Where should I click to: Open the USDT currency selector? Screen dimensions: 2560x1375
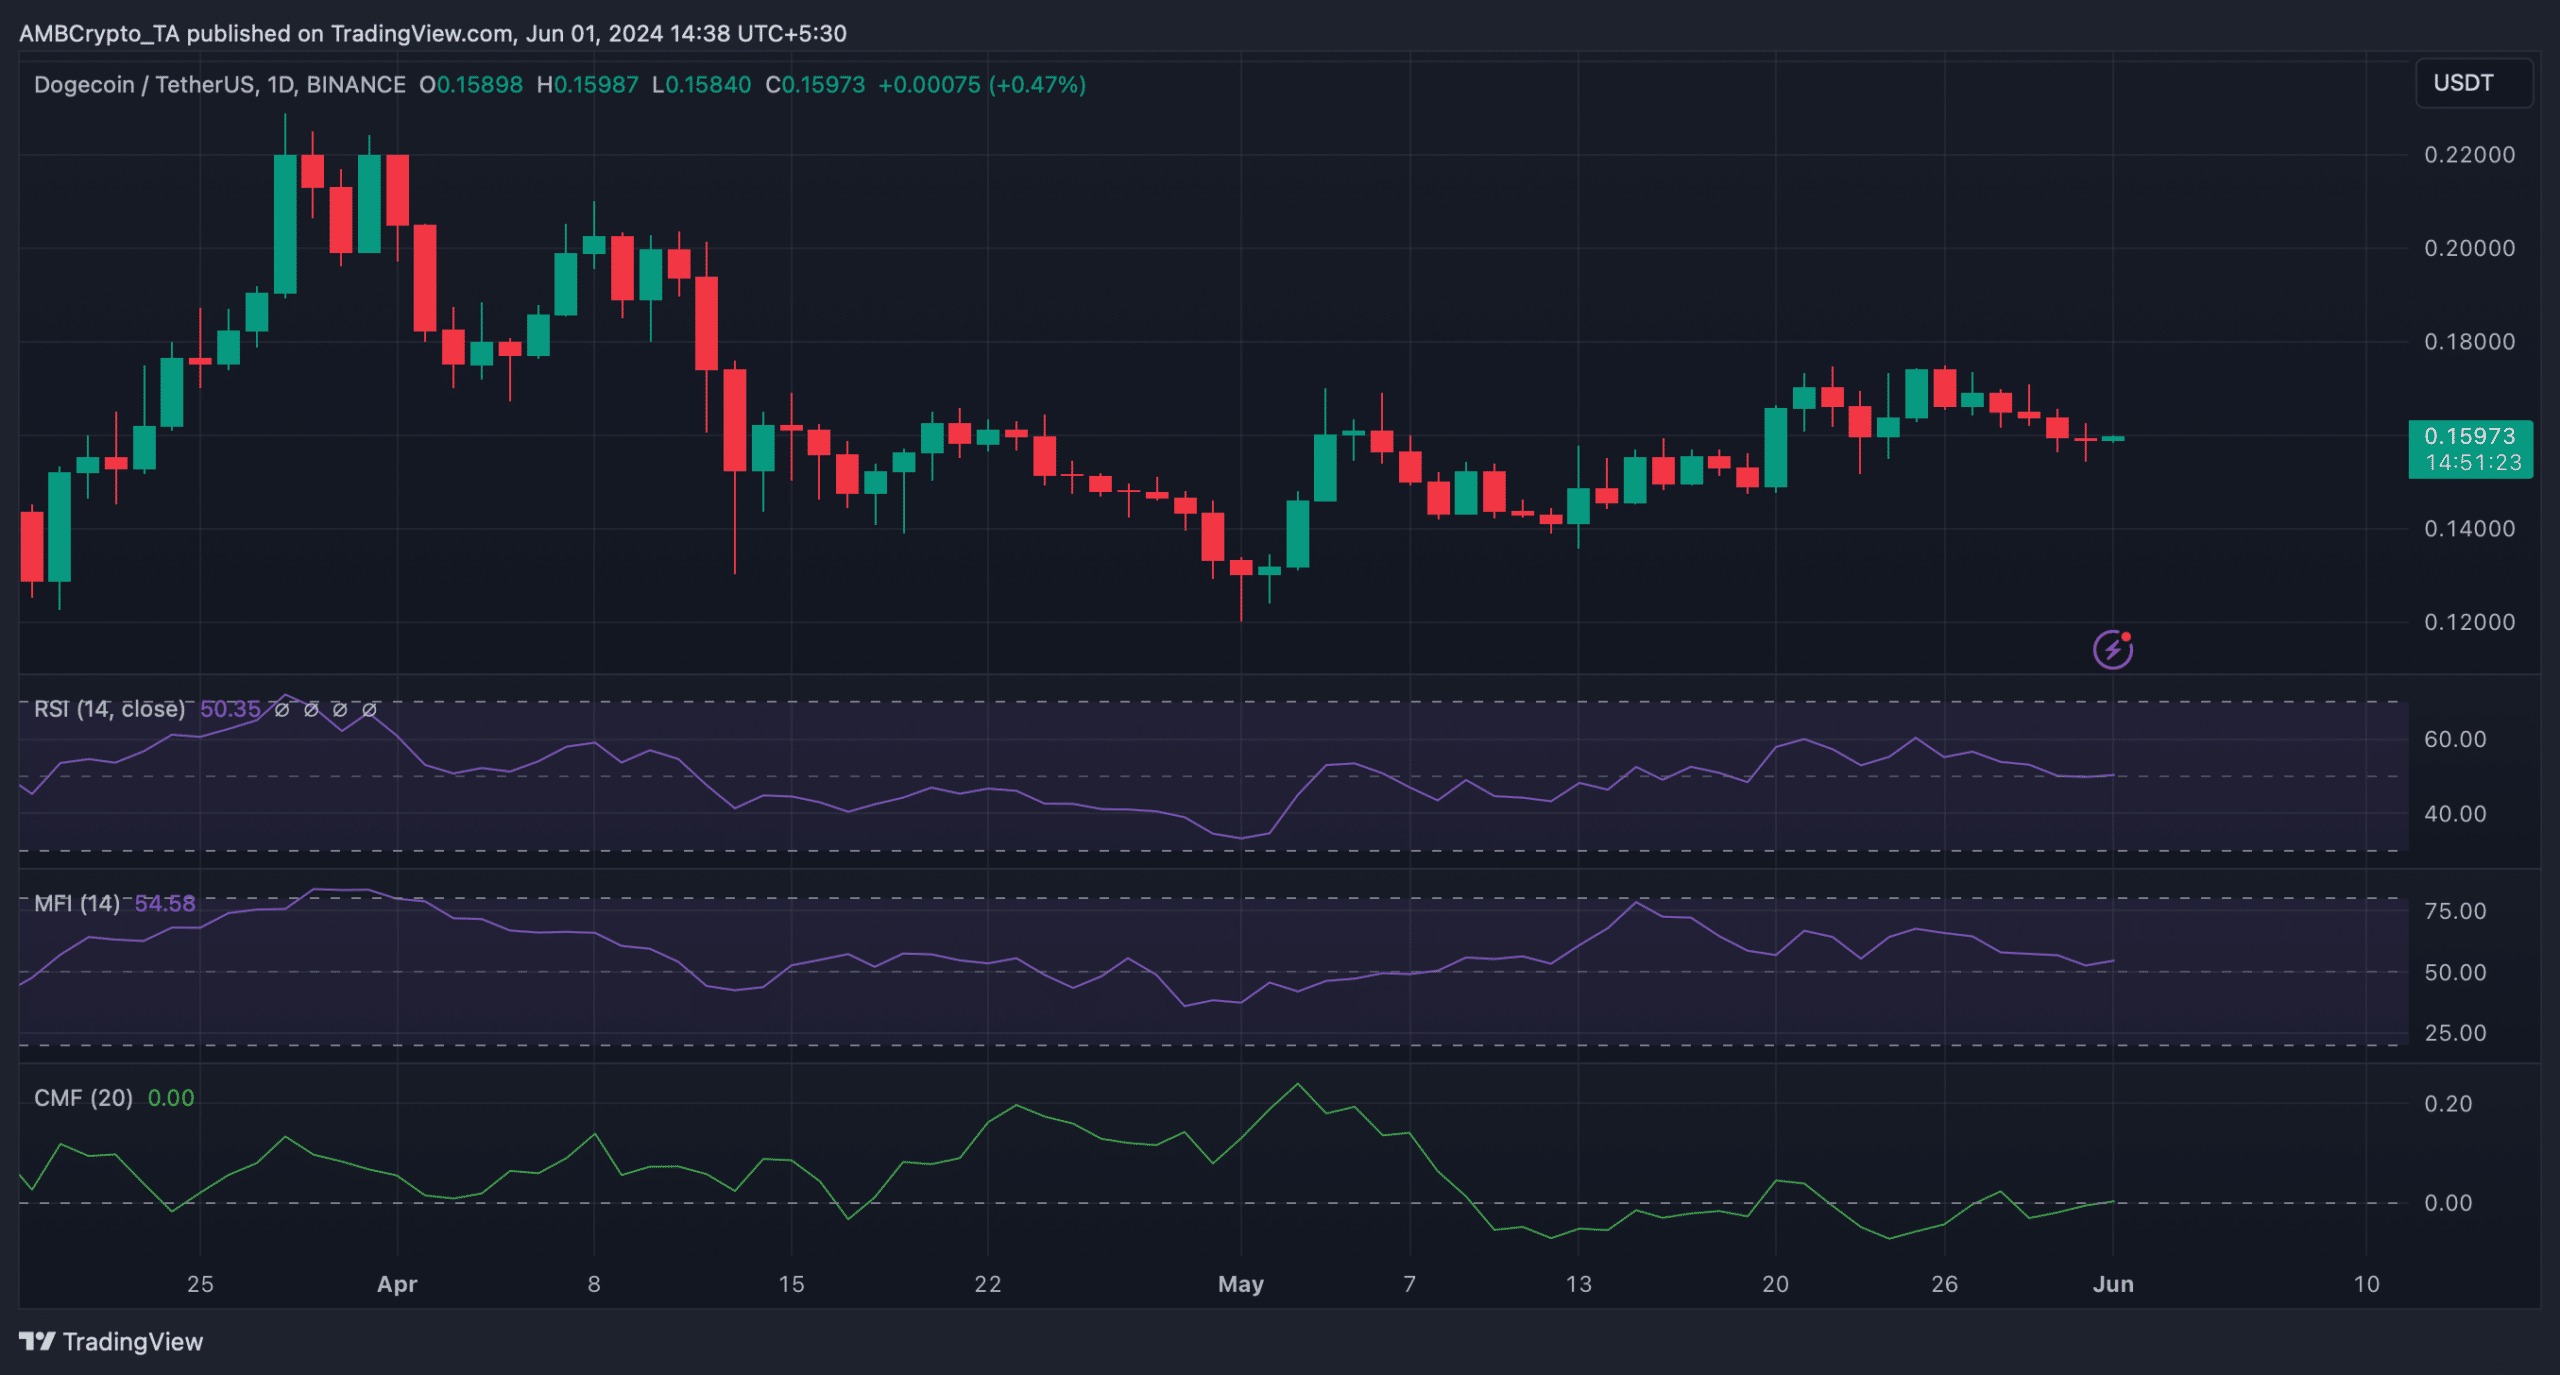2474,83
